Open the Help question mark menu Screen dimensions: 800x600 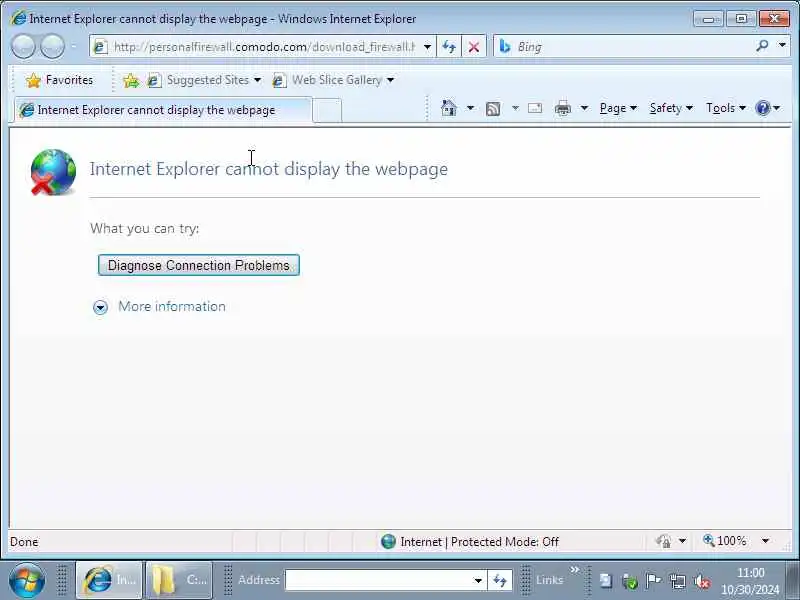[767, 108]
